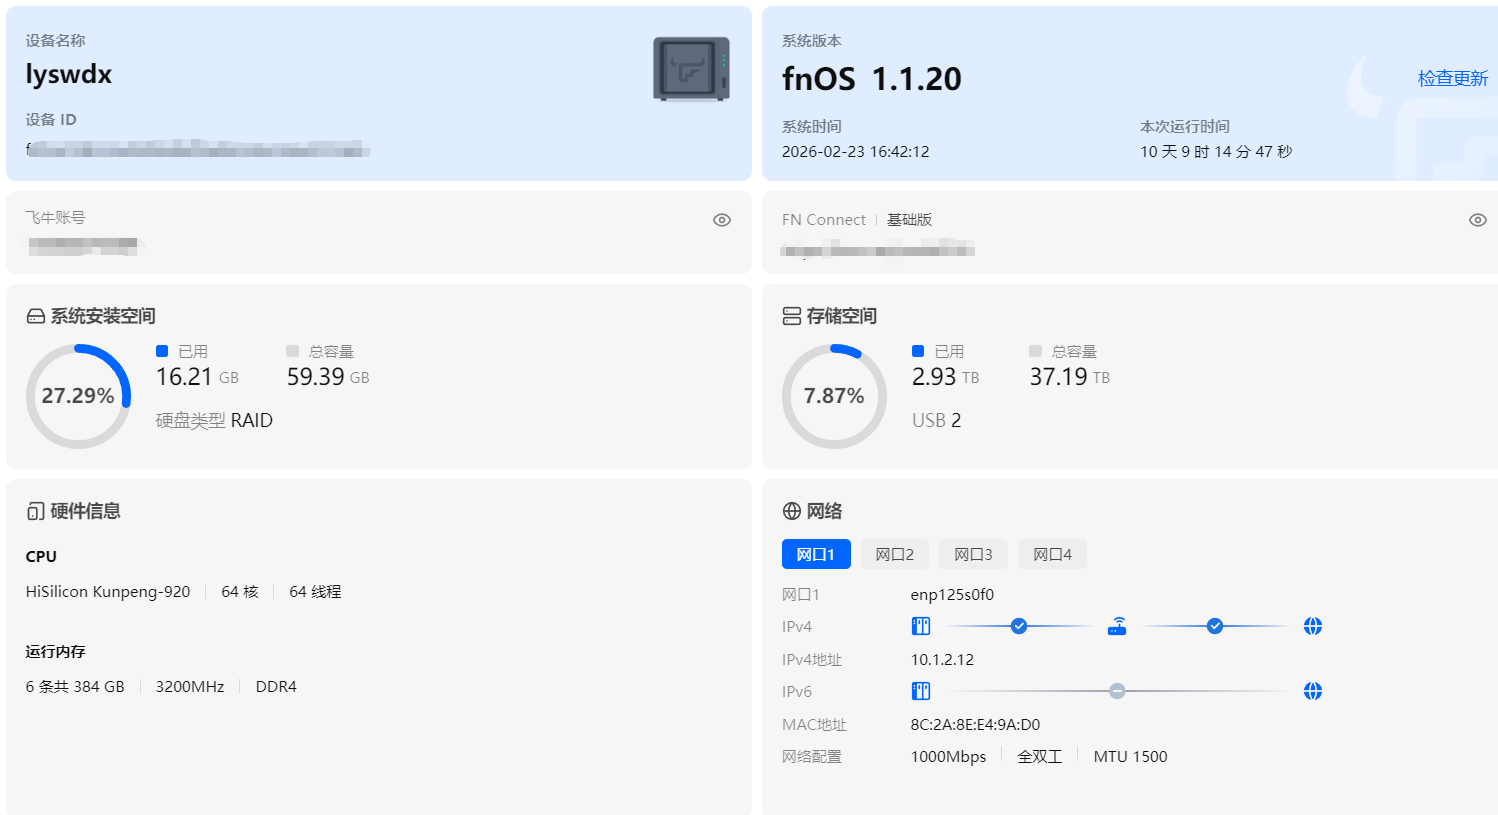Click the memory total "6 条共 384 GB"

[75, 687]
